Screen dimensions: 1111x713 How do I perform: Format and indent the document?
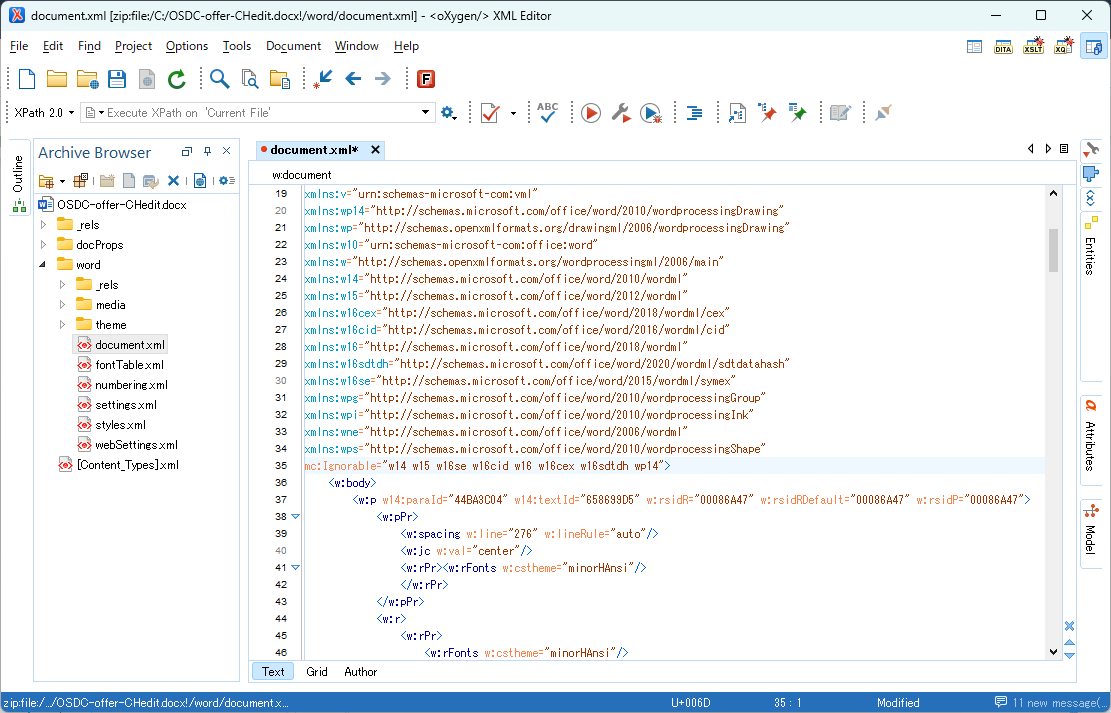tap(694, 112)
